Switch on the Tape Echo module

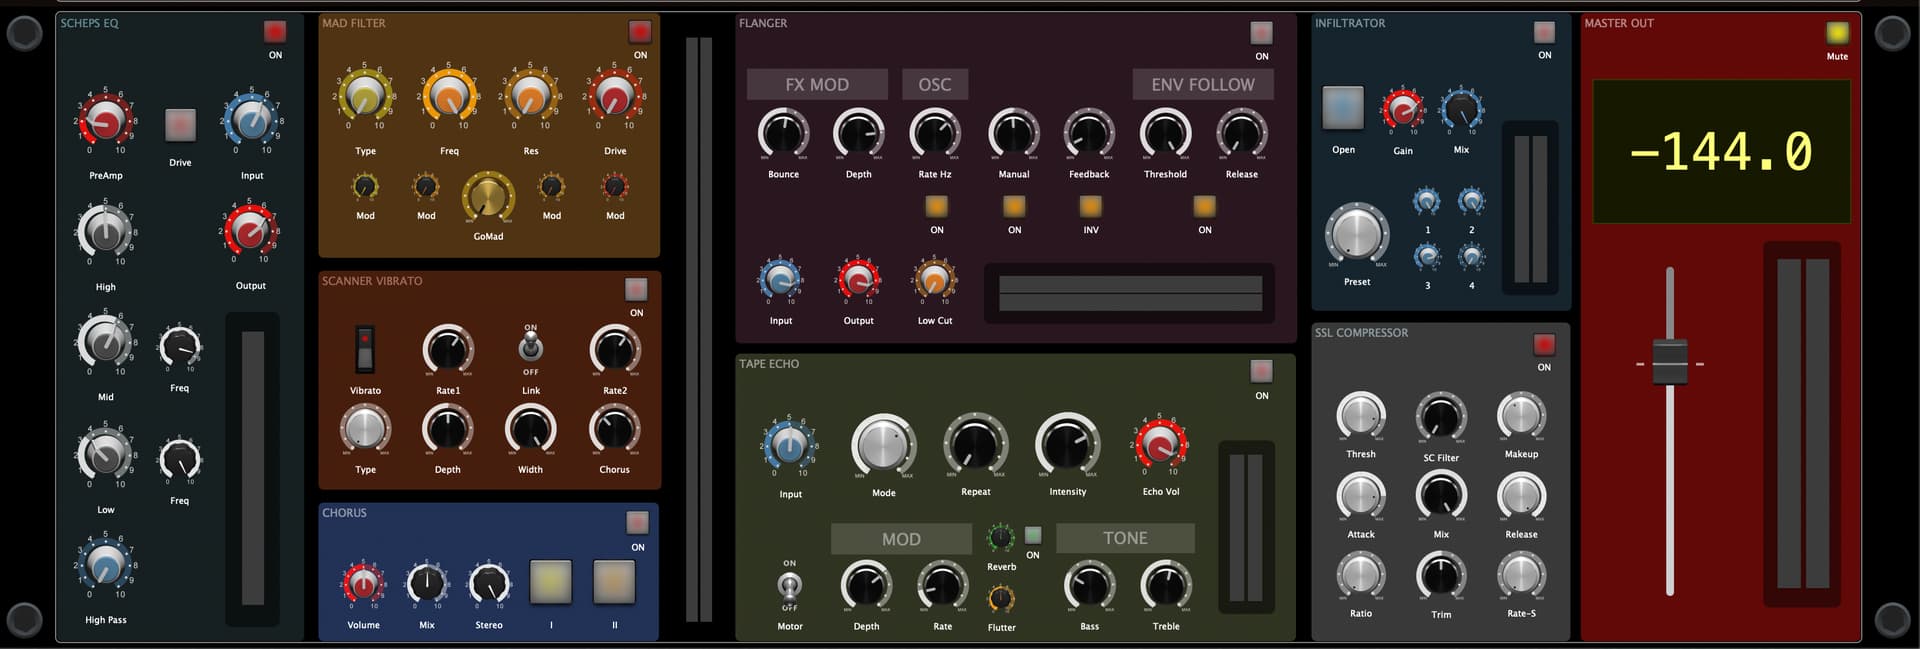pos(1262,372)
